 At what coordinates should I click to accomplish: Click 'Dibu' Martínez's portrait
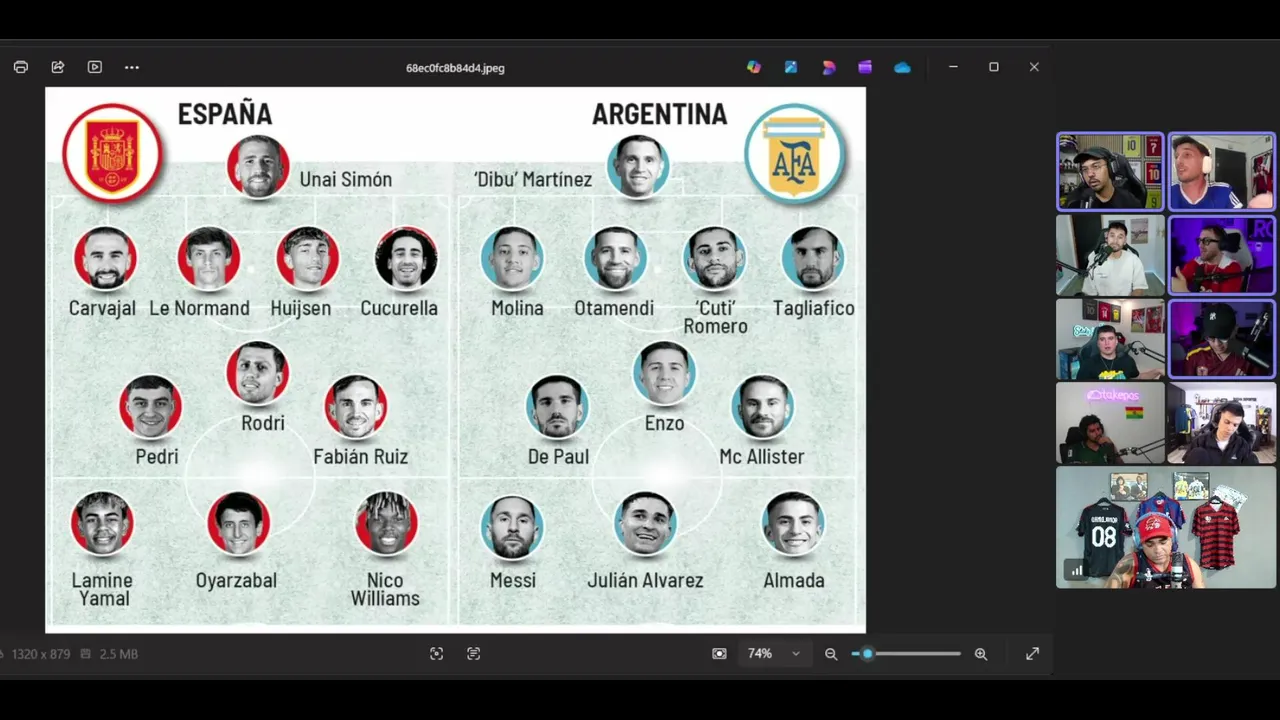tap(638, 166)
